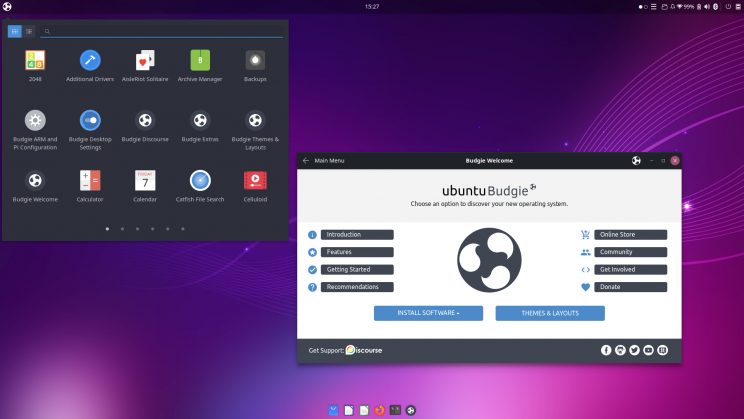Image resolution: width=744 pixels, height=419 pixels.
Task: Open the Budgie menu in top-left panel
Action: pyautogui.click(x=8, y=7)
